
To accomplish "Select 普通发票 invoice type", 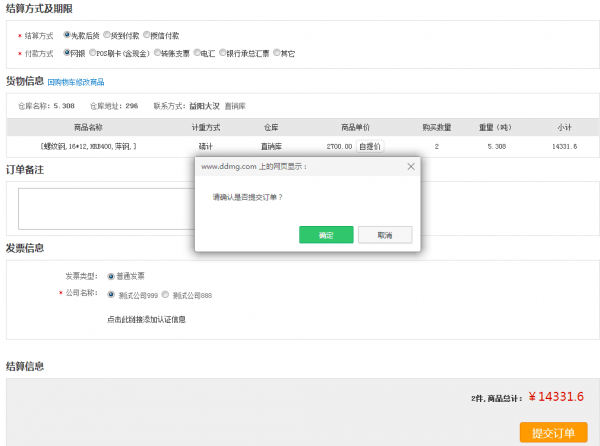I will tap(110, 276).
